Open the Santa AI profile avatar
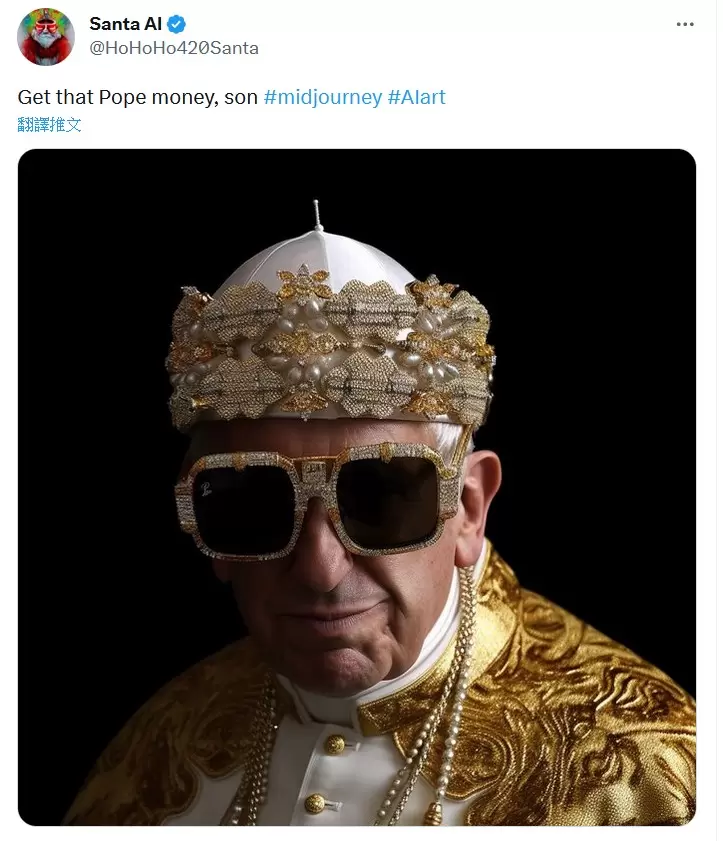Screen dimensions: 723x841 [x=45, y=36]
